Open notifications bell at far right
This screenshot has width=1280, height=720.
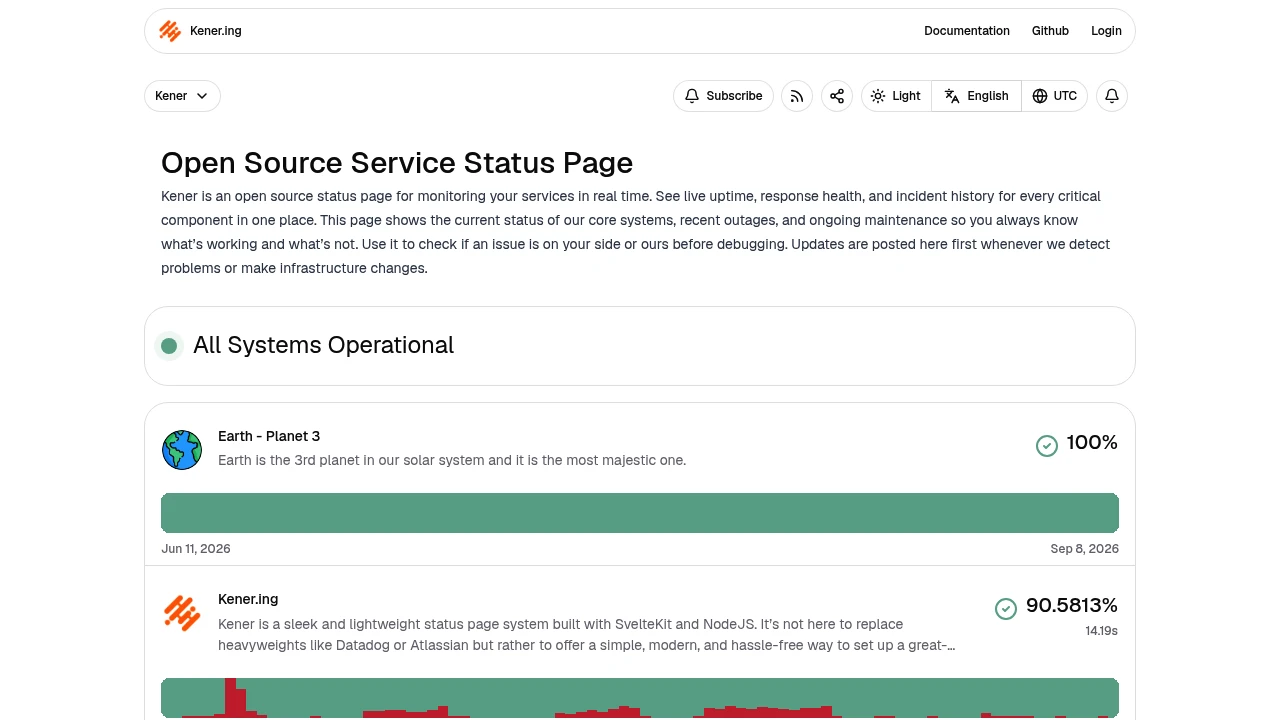1112,96
